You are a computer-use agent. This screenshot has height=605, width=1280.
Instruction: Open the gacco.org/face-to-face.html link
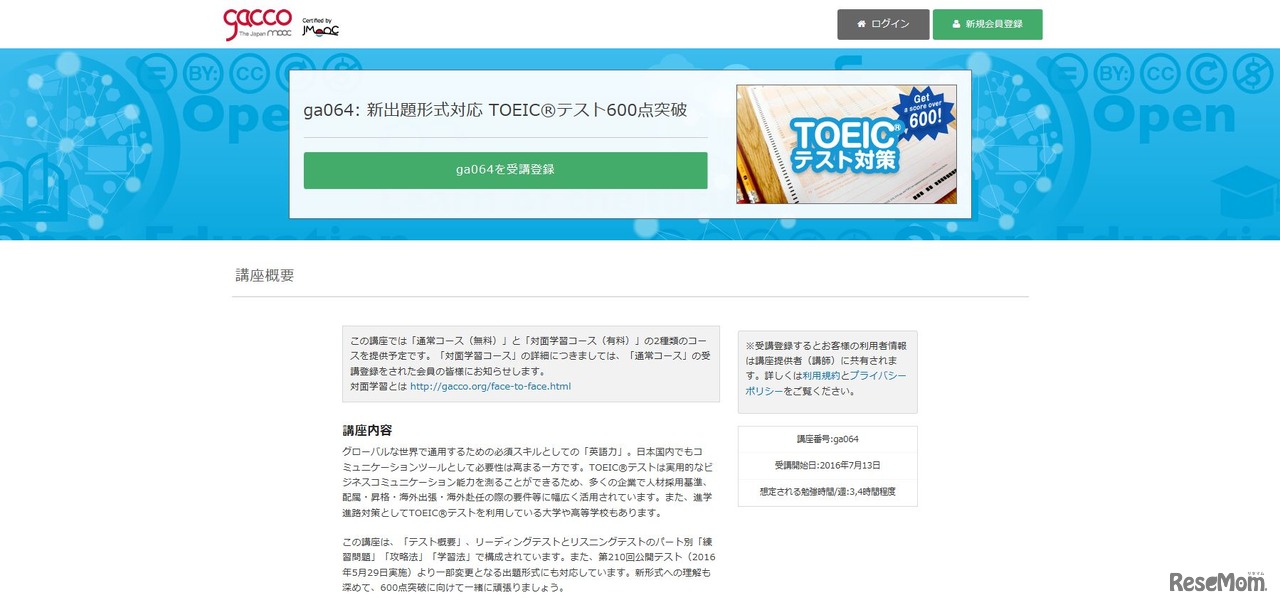490,386
